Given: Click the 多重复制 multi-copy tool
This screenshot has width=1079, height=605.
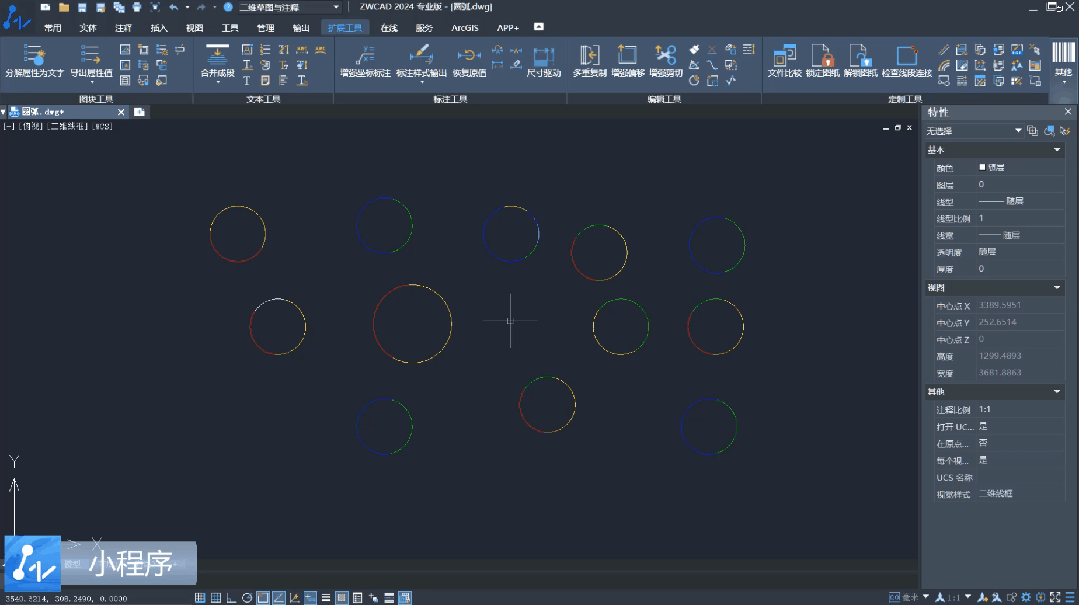Looking at the screenshot, I should click(x=590, y=60).
